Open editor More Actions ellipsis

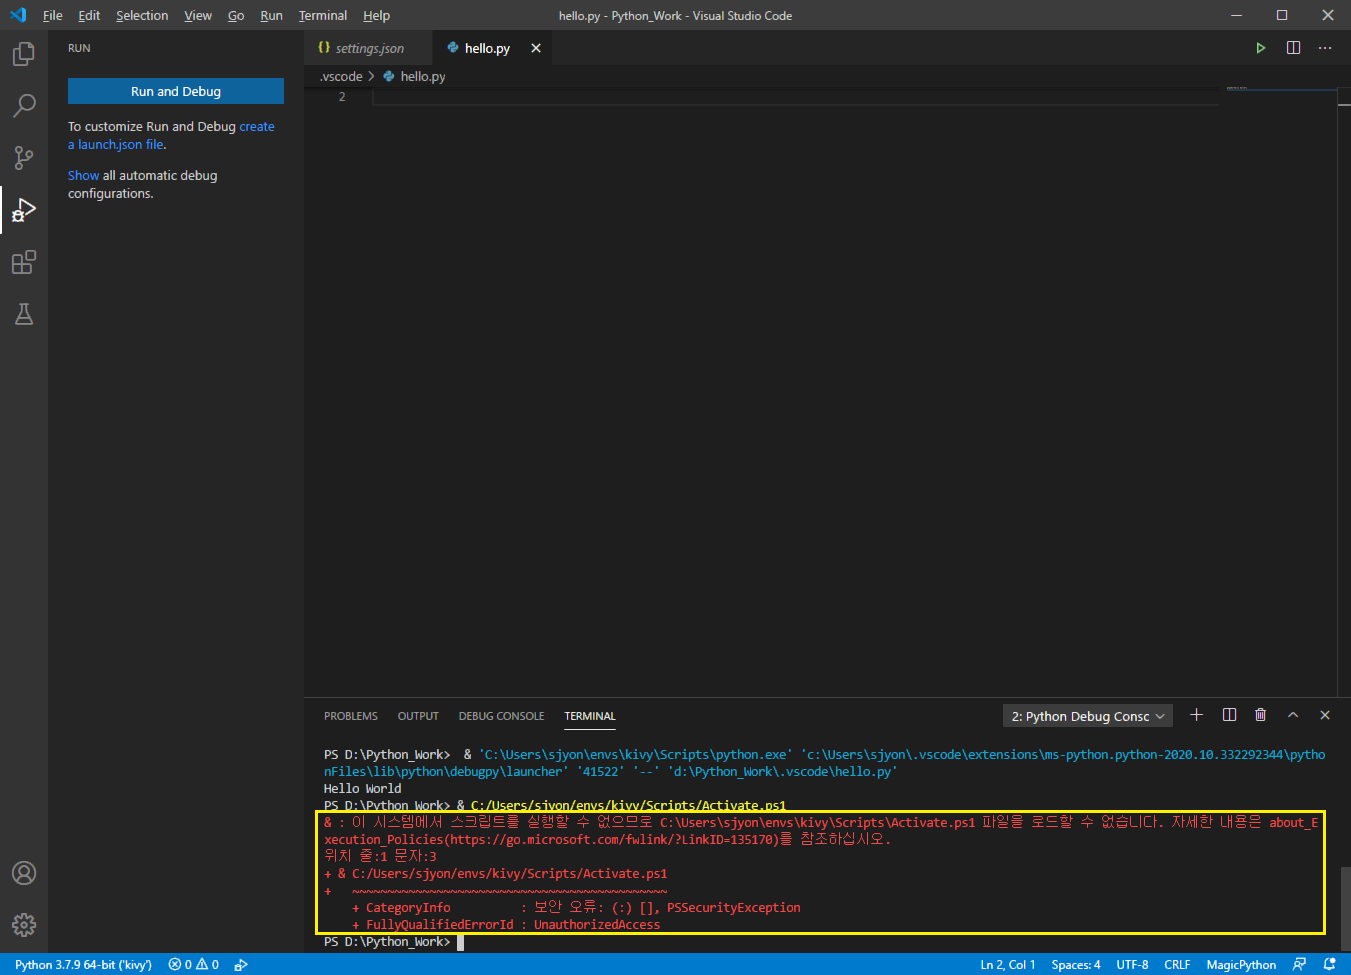pos(1325,48)
